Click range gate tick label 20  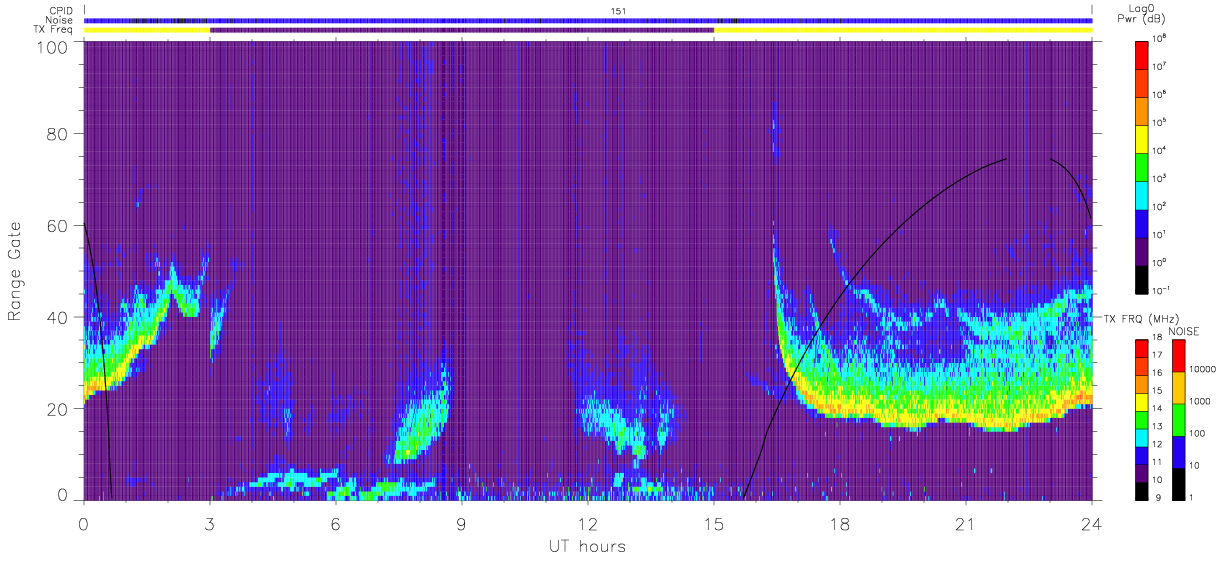(x=57, y=408)
